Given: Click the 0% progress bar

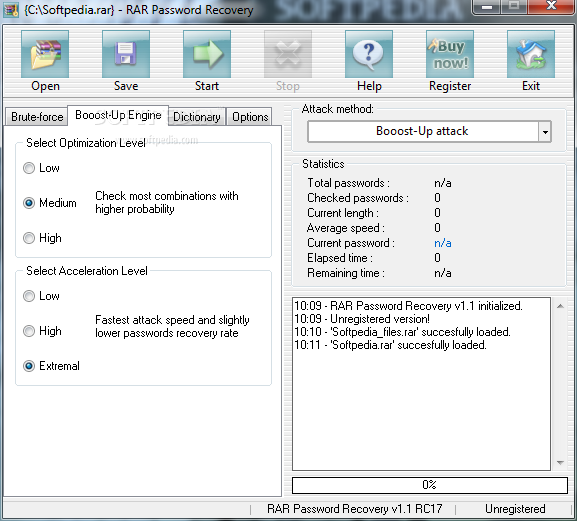Looking at the screenshot, I should pos(429,485).
